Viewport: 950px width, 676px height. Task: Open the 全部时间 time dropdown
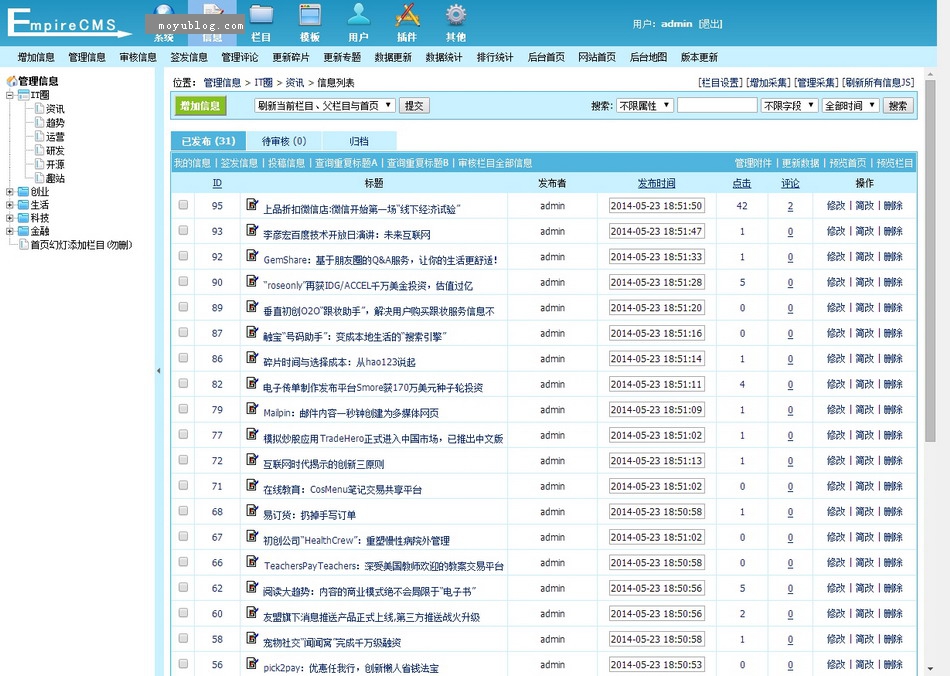point(851,105)
